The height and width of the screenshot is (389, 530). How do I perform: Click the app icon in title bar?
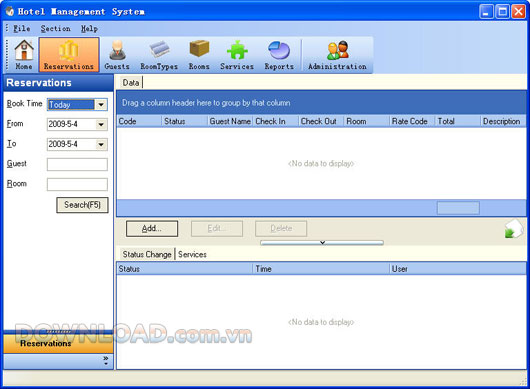(9, 11)
